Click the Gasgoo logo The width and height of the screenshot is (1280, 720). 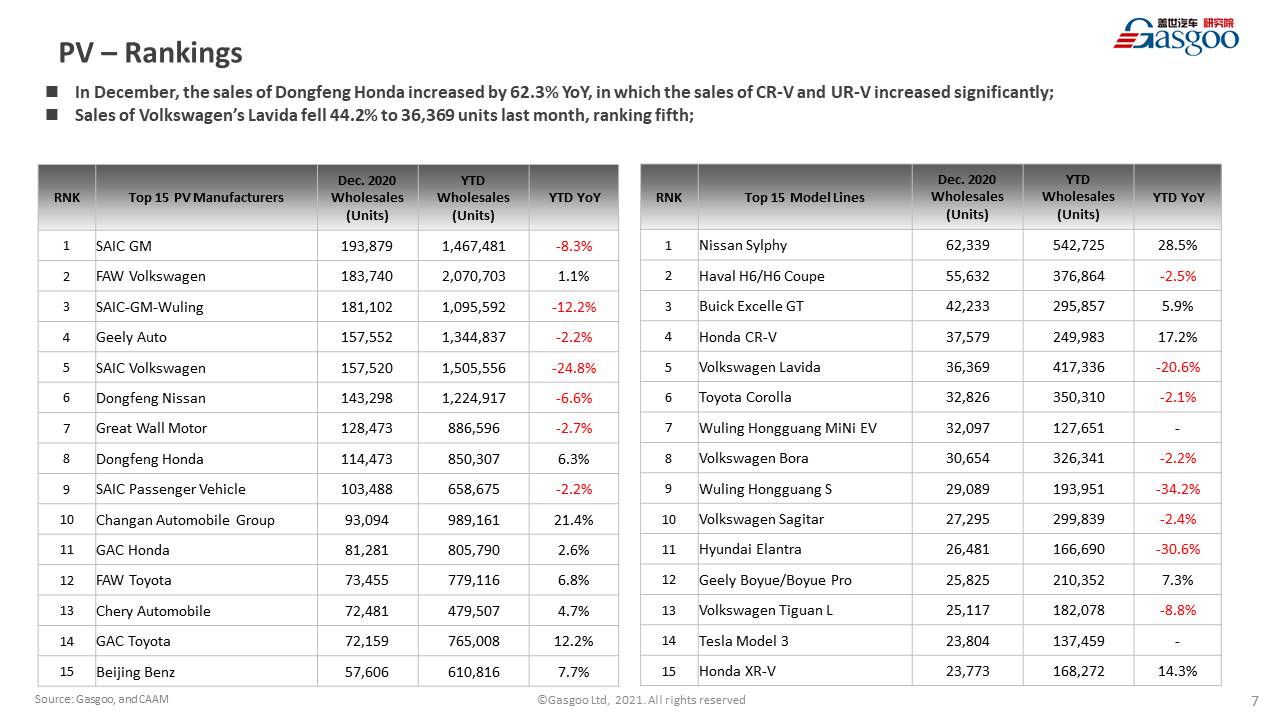(x=1177, y=35)
